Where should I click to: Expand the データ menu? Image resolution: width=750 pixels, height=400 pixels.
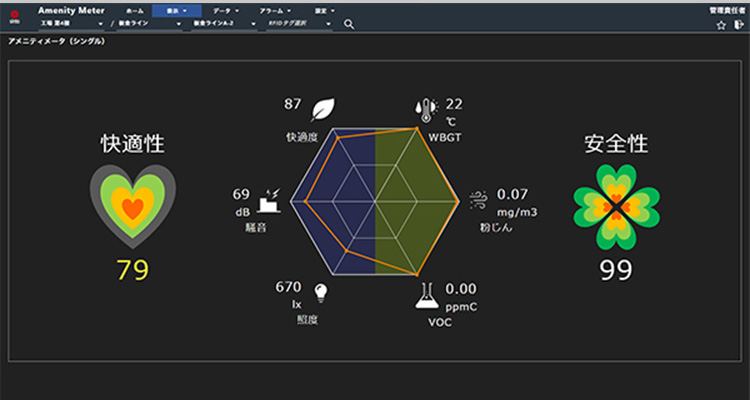coord(225,9)
